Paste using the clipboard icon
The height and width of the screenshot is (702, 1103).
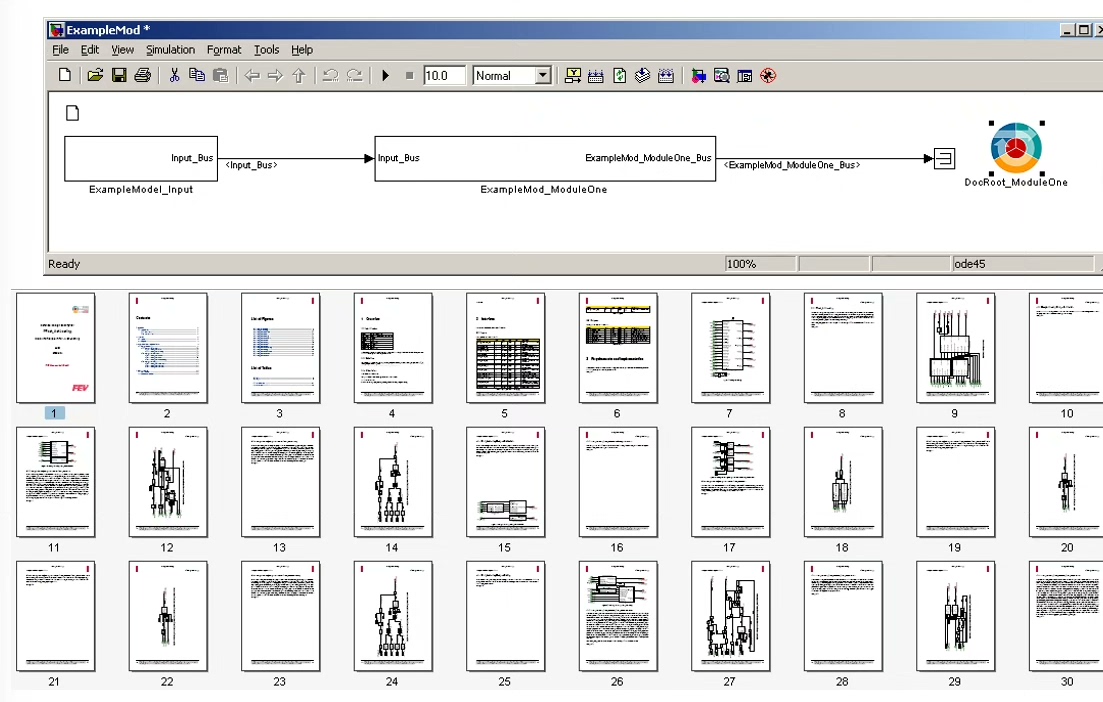click(x=220, y=75)
